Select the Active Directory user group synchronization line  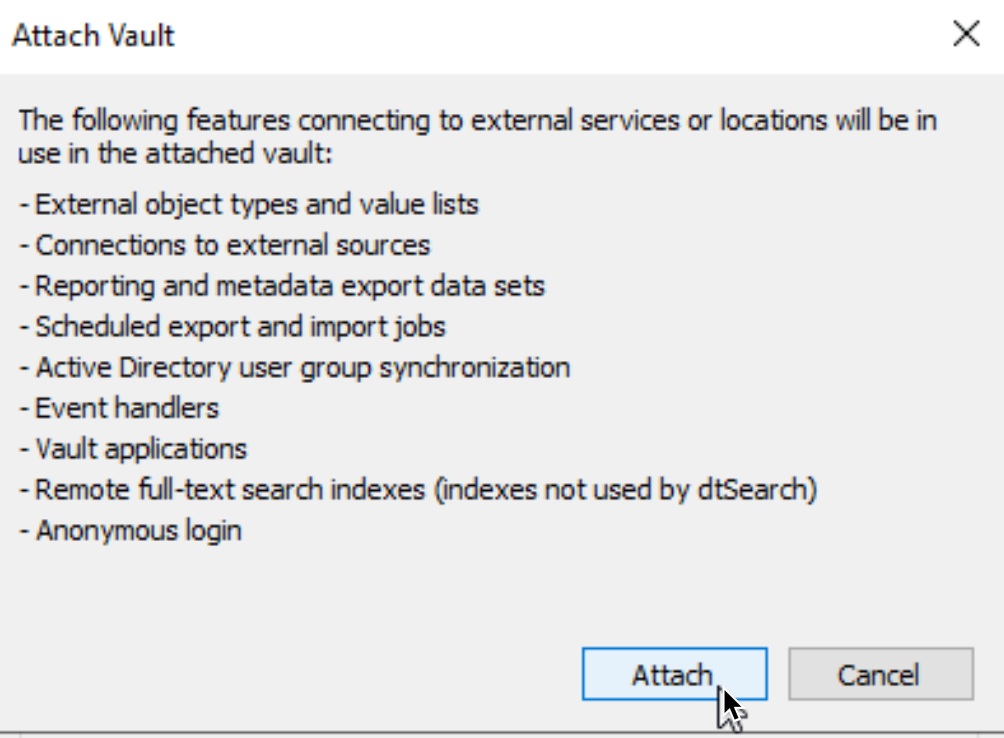tap(295, 368)
